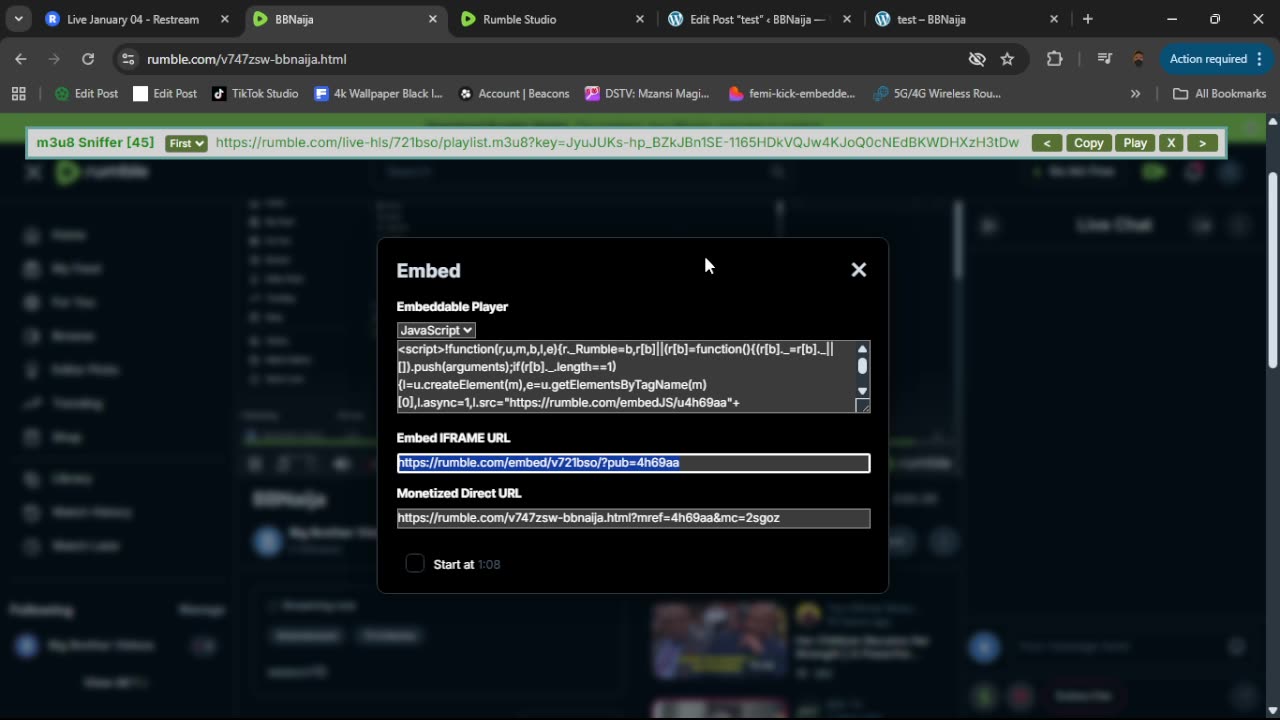Open 4k Wallpaper Black bookmark
The image size is (1280, 720).
tap(378, 93)
